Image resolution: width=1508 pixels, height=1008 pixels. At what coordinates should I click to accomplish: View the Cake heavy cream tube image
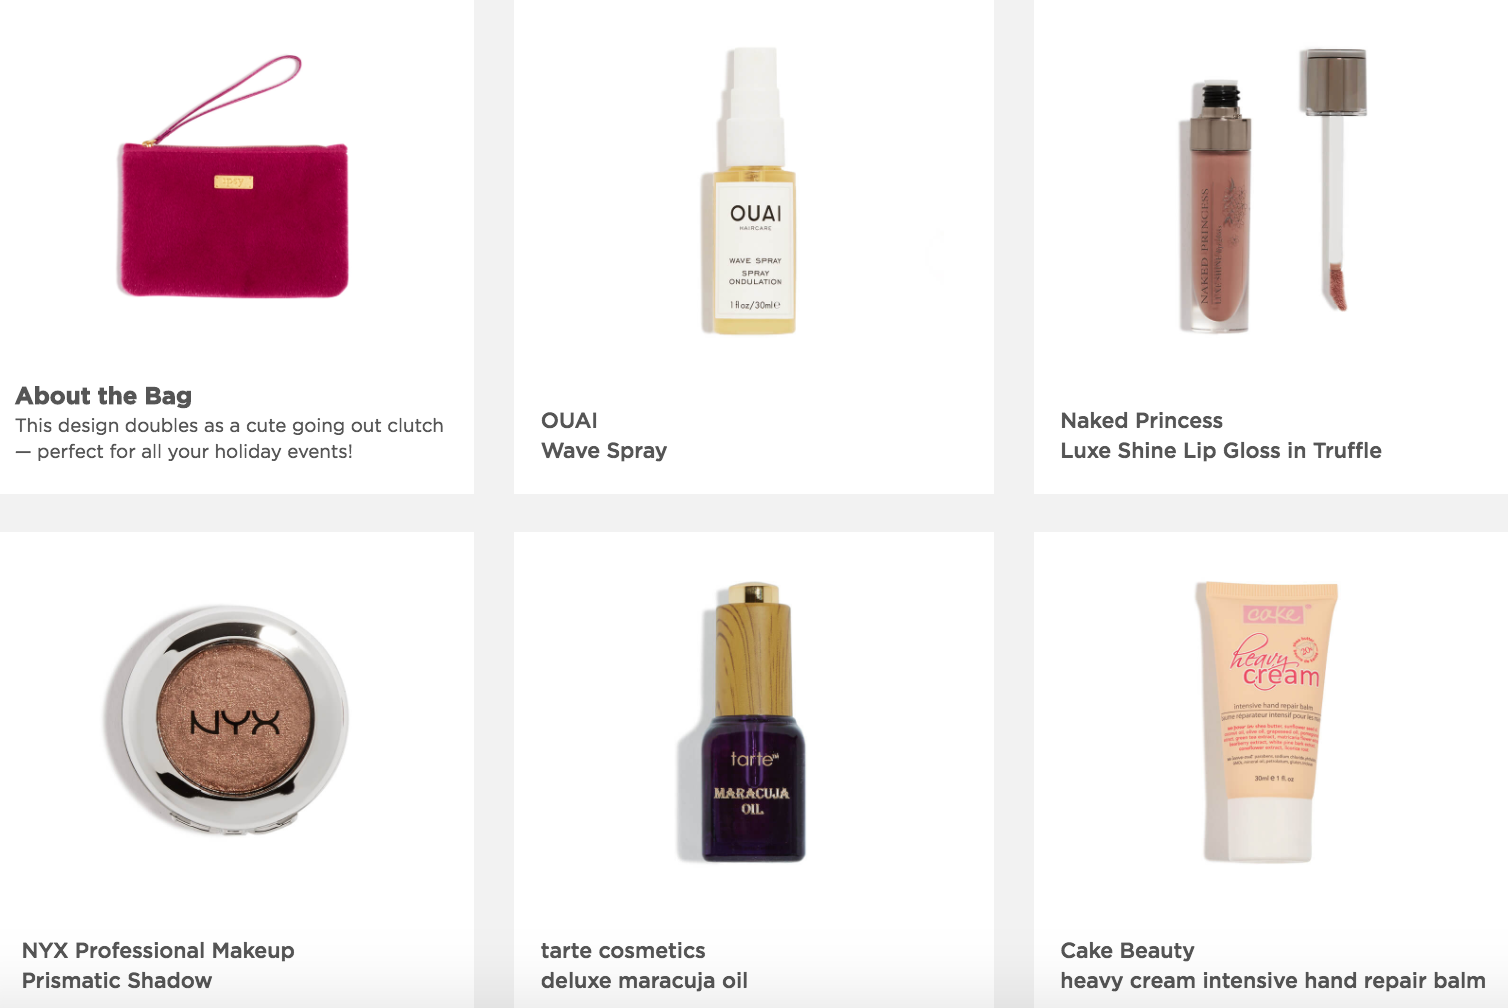tap(1267, 721)
